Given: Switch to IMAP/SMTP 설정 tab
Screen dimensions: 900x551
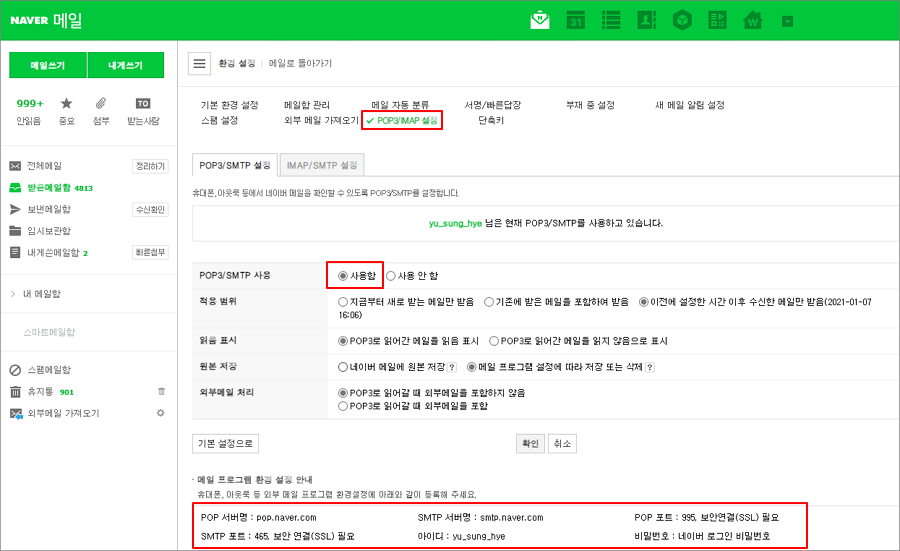Looking at the screenshot, I should click(321, 165).
